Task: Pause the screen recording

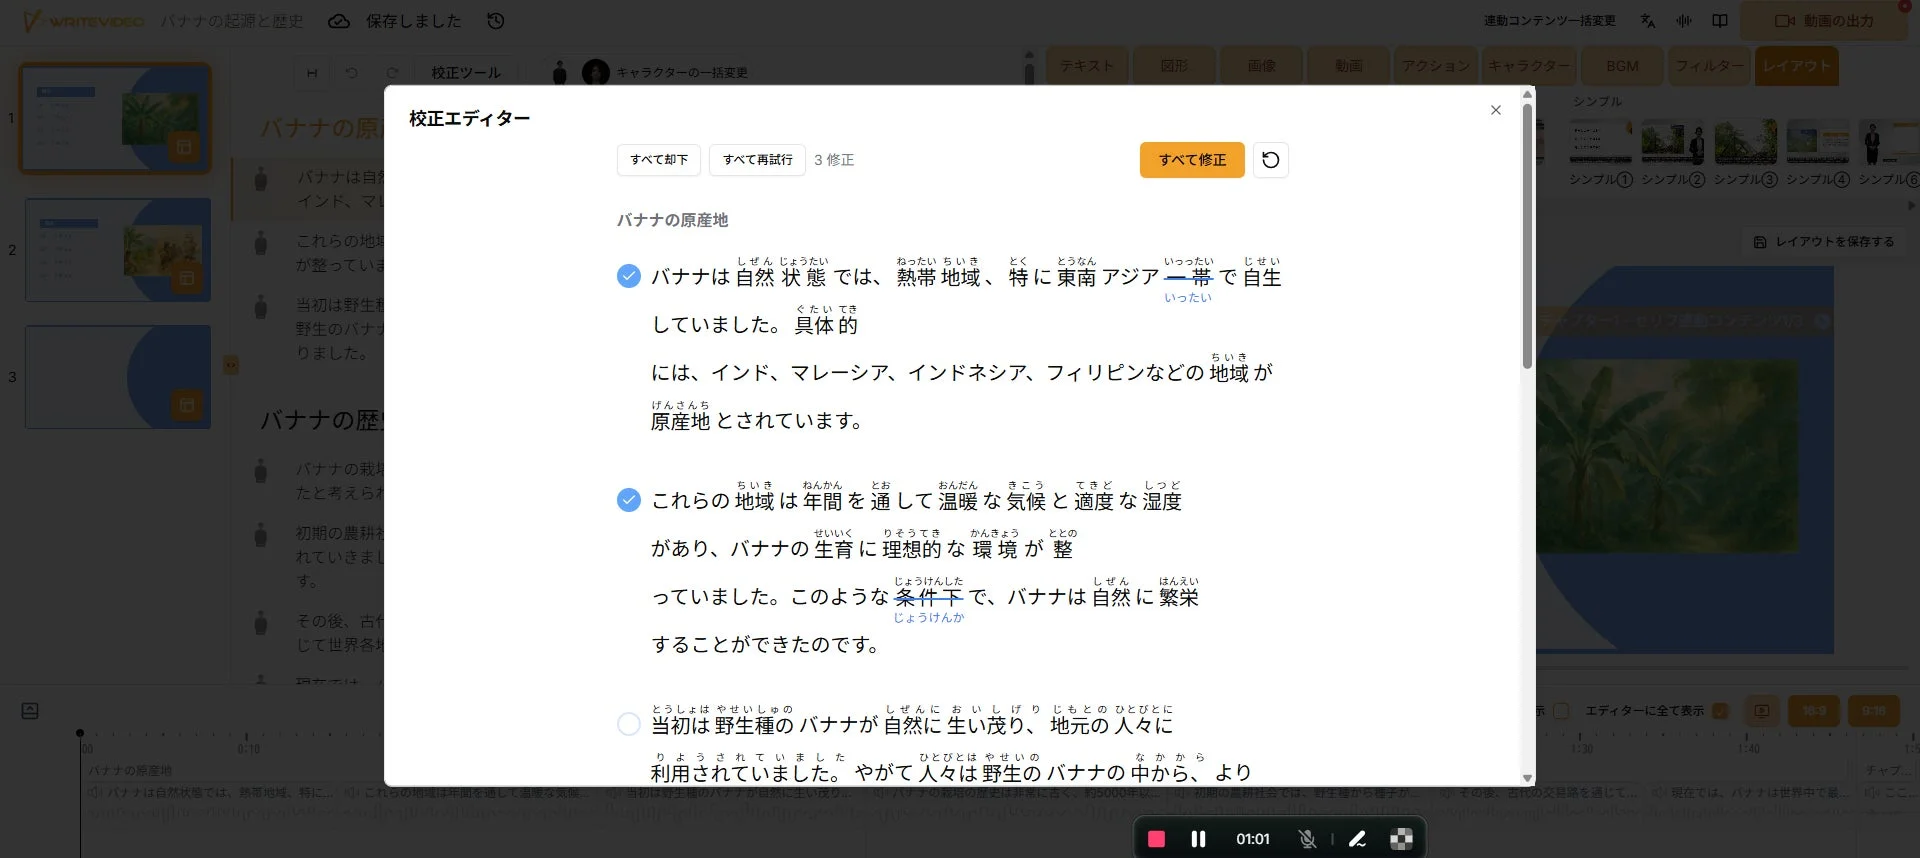Action: 1198,839
